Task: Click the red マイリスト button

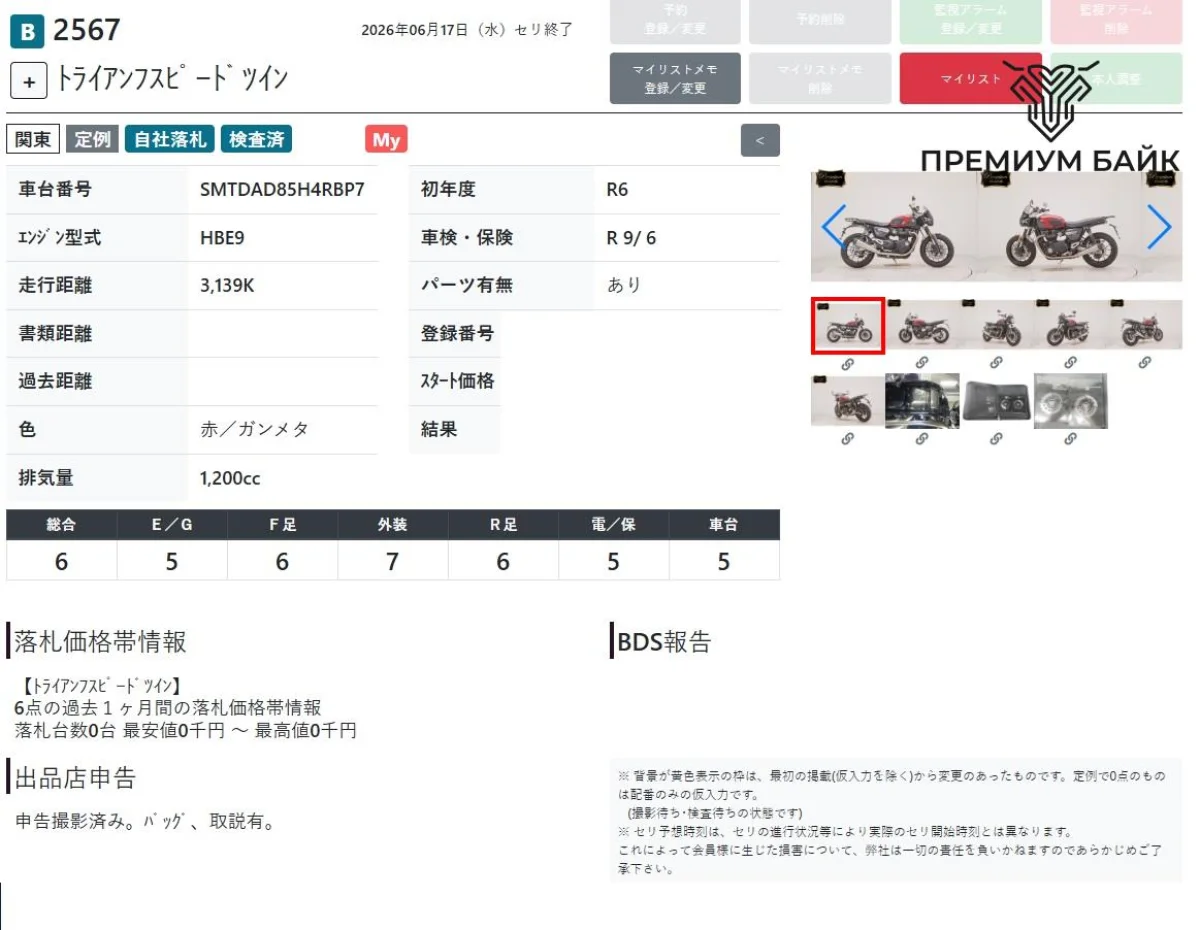Action: pyautogui.click(x=970, y=78)
